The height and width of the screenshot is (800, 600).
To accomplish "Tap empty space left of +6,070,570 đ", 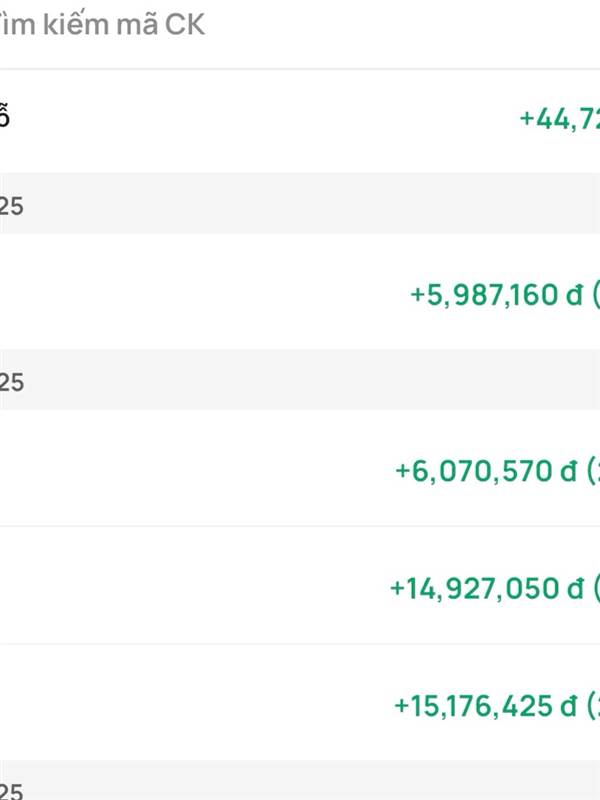I will (196, 468).
